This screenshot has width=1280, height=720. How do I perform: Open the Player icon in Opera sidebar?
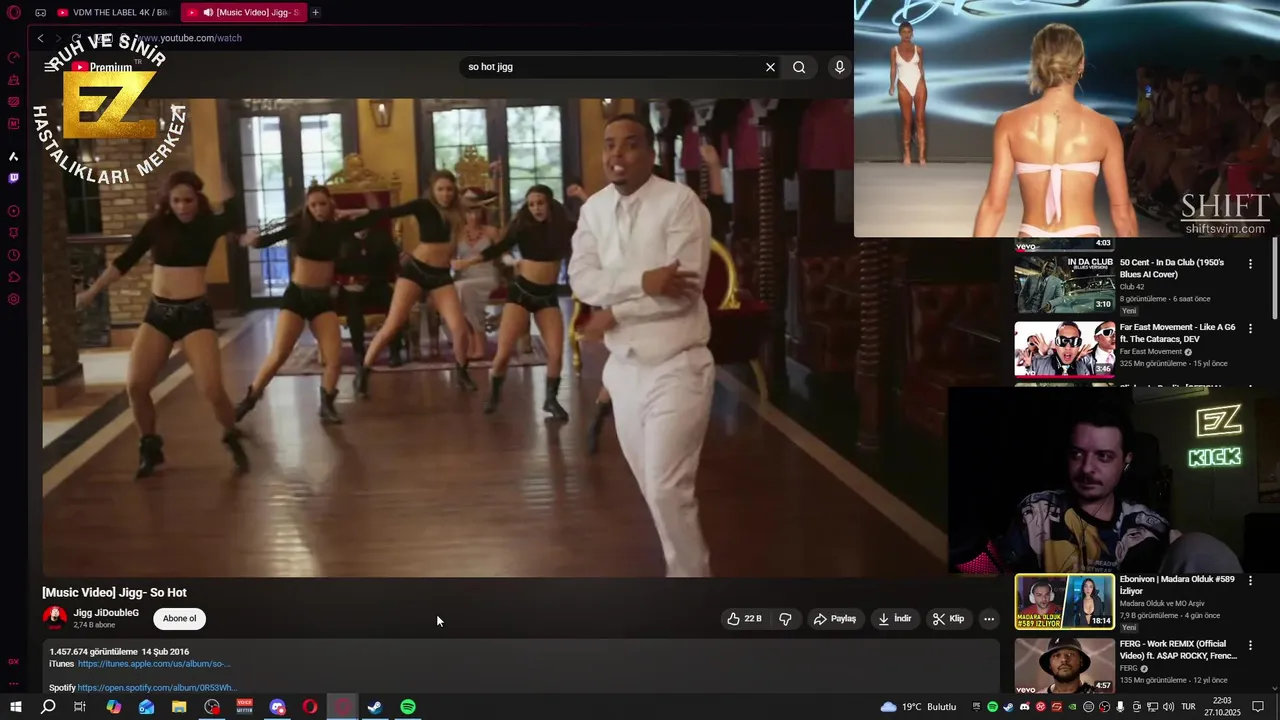(14, 211)
